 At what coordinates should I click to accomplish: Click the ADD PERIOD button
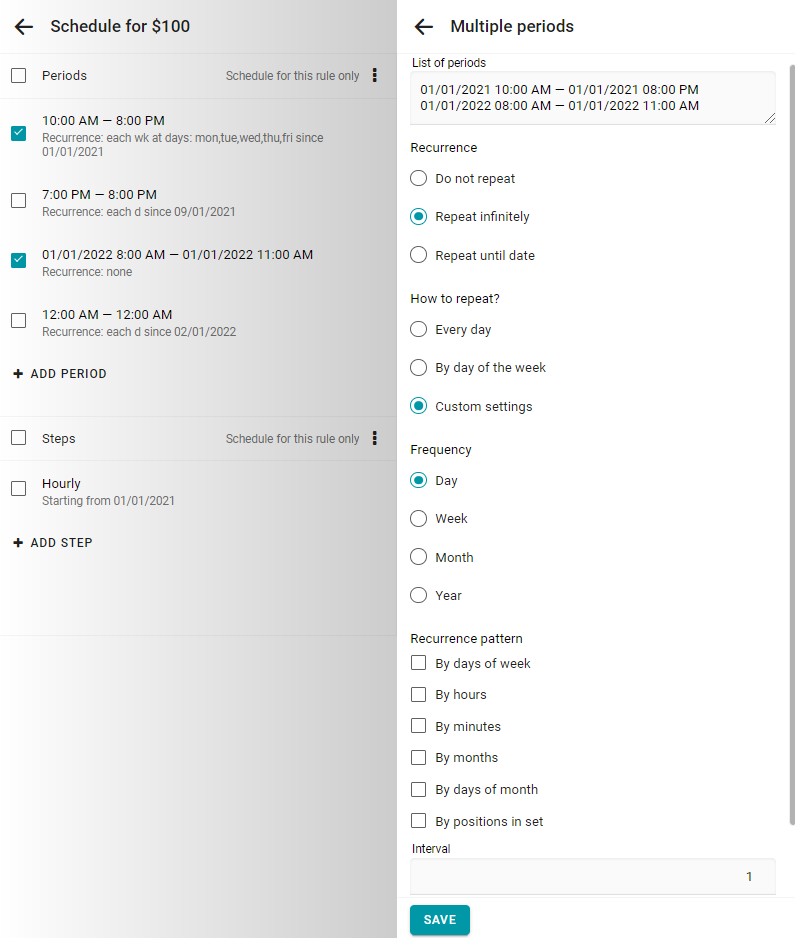(60, 374)
